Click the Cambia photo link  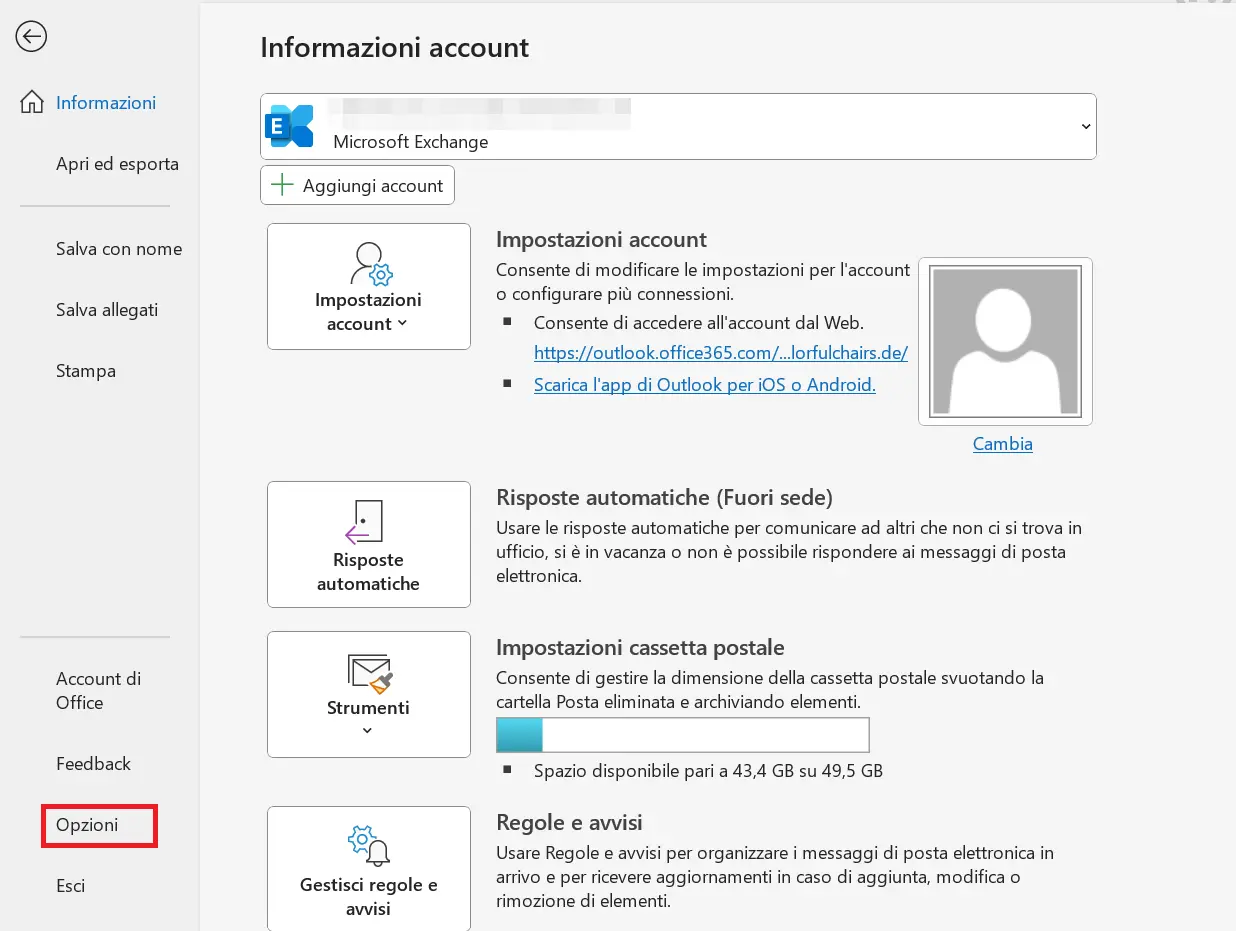(1003, 444)
